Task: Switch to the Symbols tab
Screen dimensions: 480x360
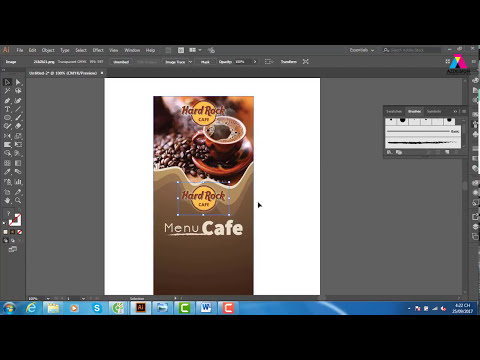Action: (x=434, y=111)
